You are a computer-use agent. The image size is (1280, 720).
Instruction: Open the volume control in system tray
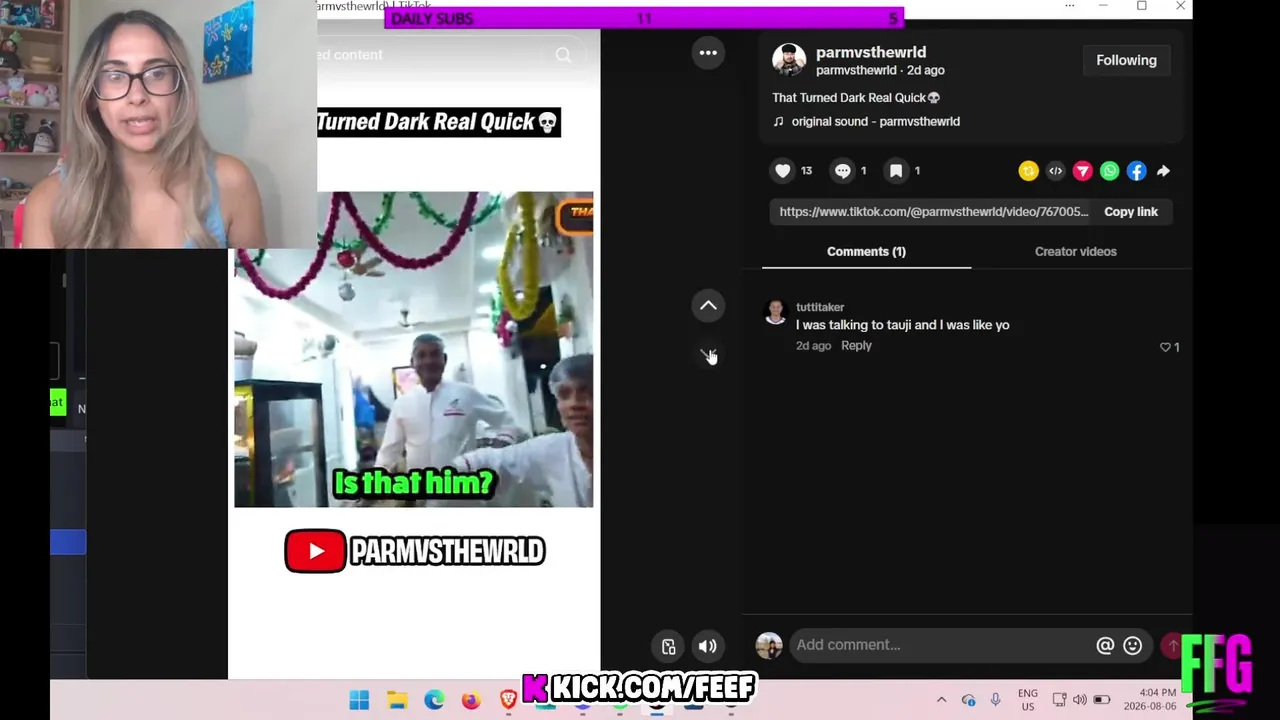click(x=1080, y=700)
